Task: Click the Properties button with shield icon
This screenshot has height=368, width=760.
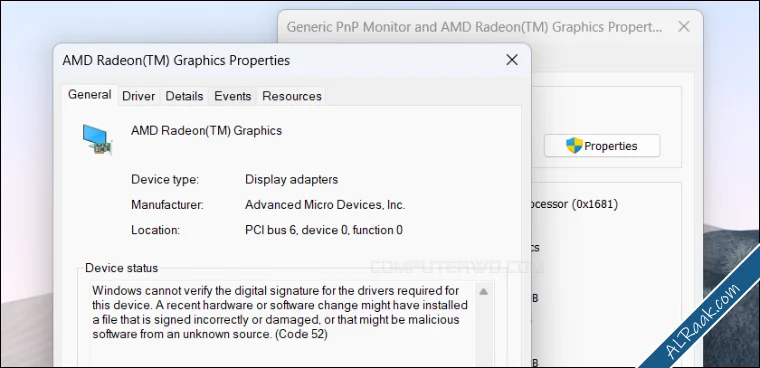Action: tap(602, 146)
